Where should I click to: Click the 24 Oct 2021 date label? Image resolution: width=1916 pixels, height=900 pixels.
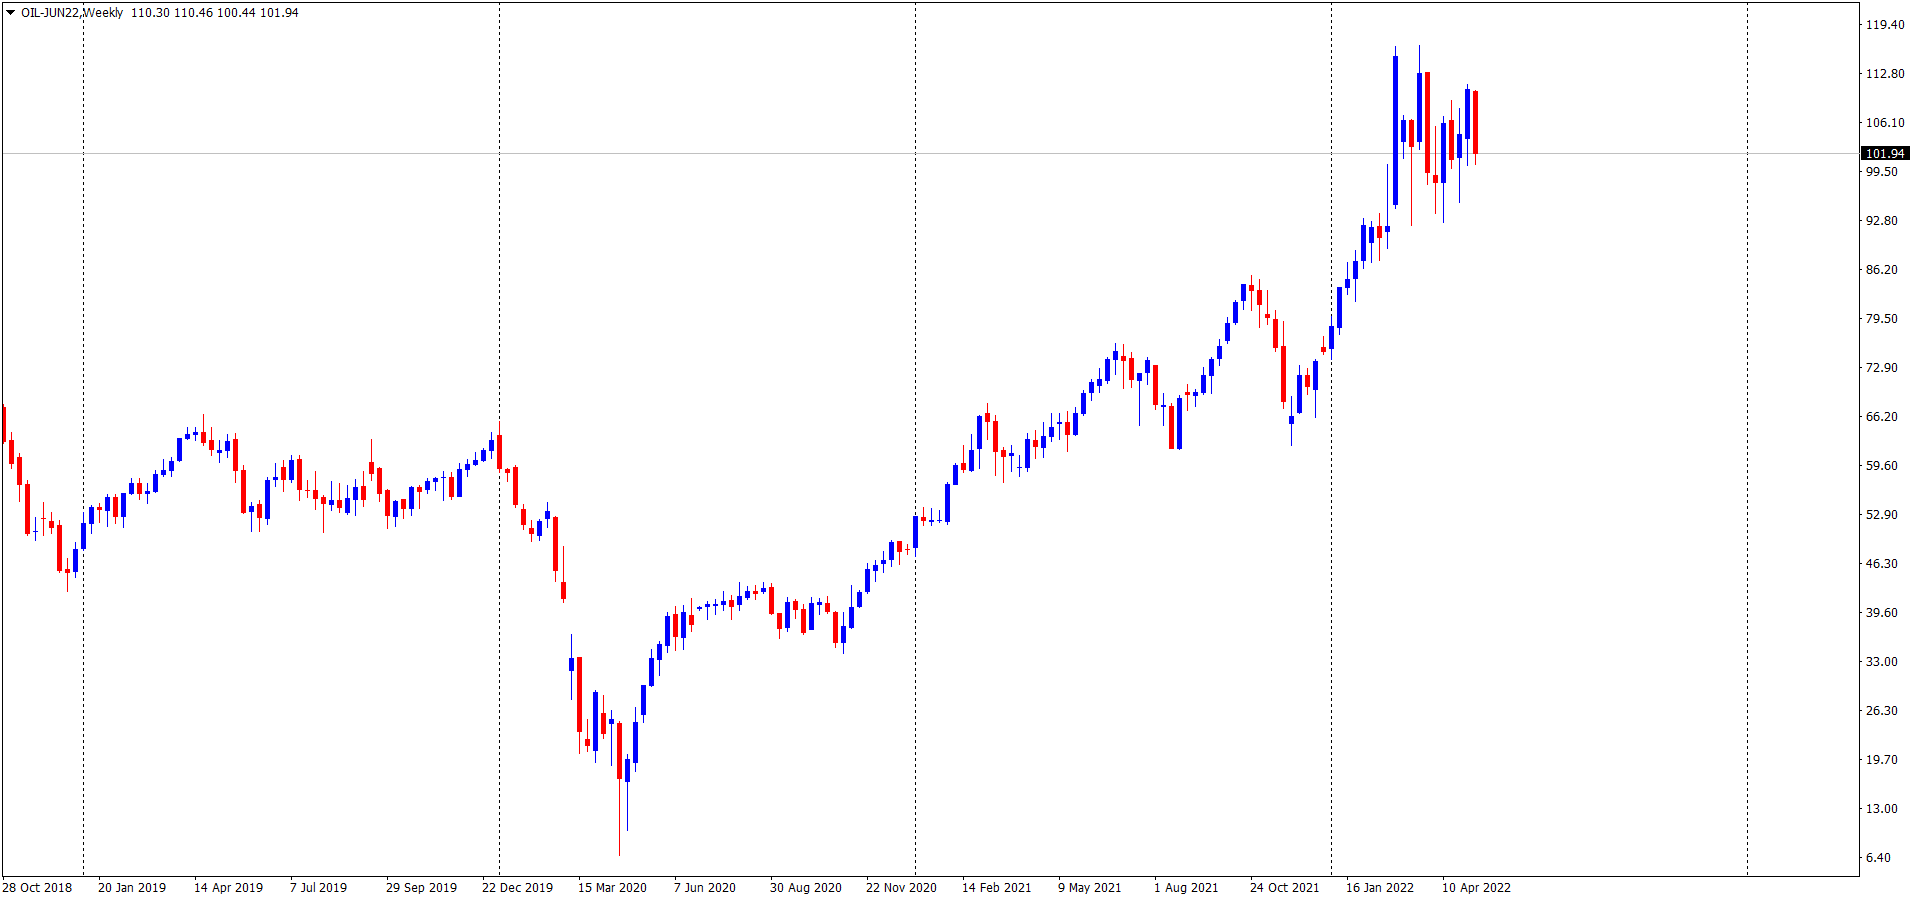point(1284,888)
